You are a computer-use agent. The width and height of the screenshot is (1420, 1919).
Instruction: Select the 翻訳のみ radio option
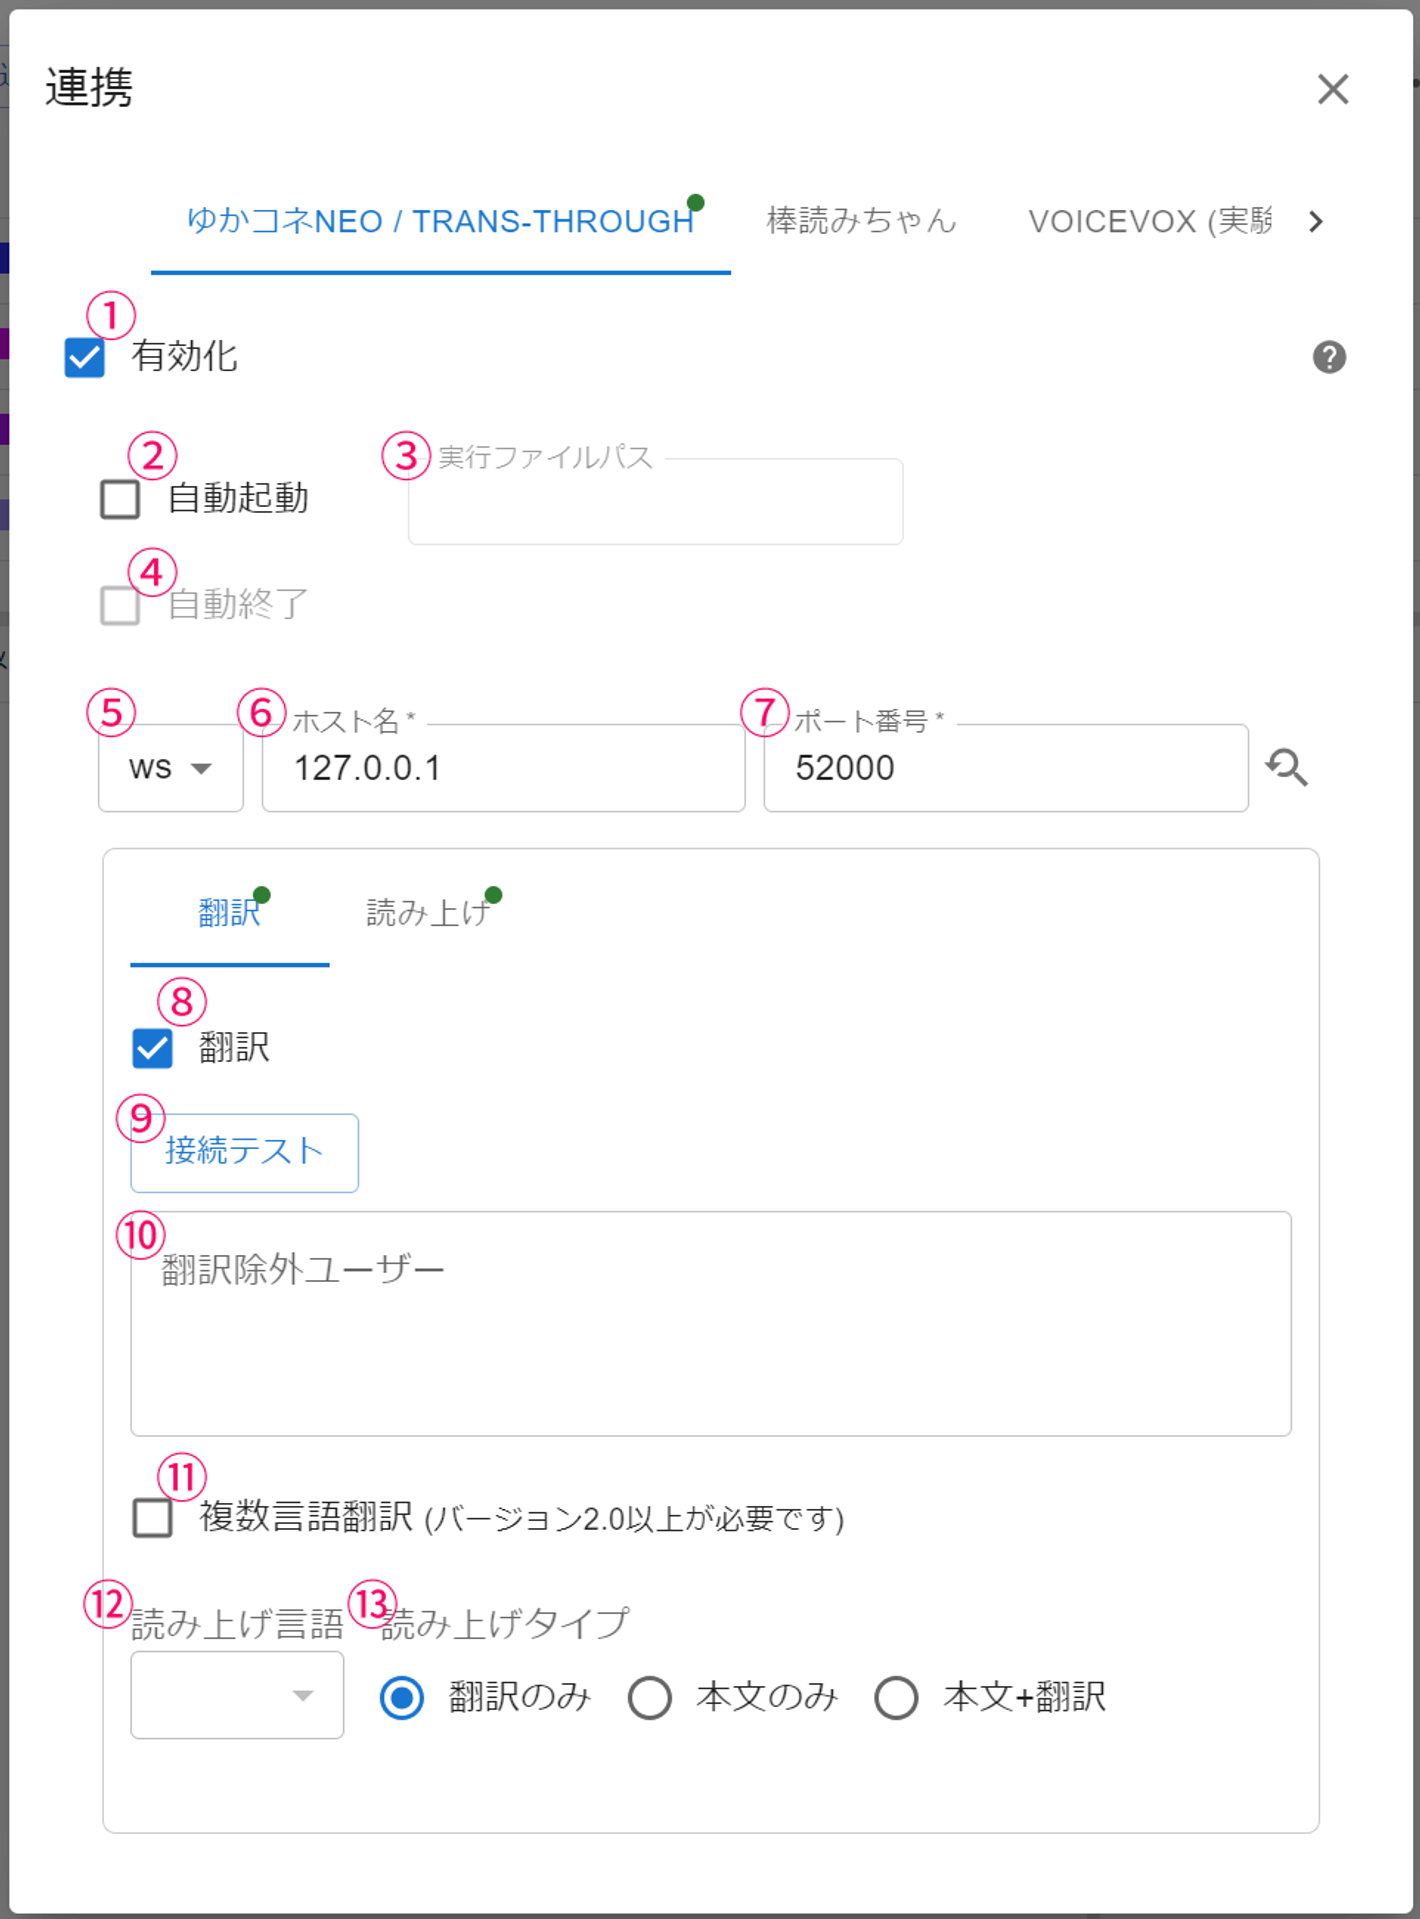coord(402,1698)
